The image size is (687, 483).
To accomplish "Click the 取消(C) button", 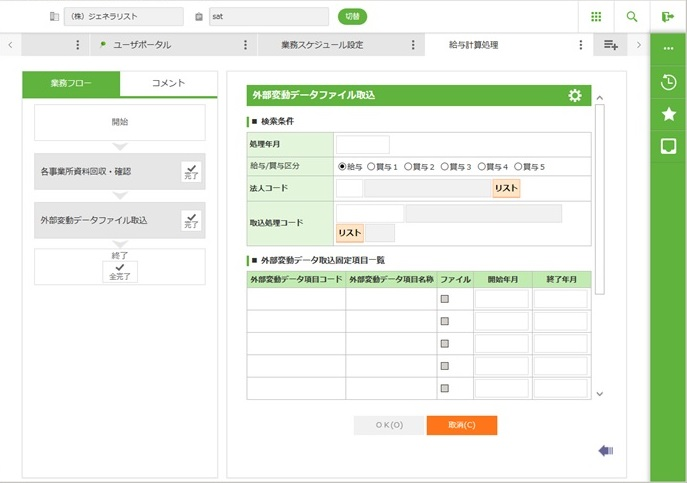I will tap(461, 425).
